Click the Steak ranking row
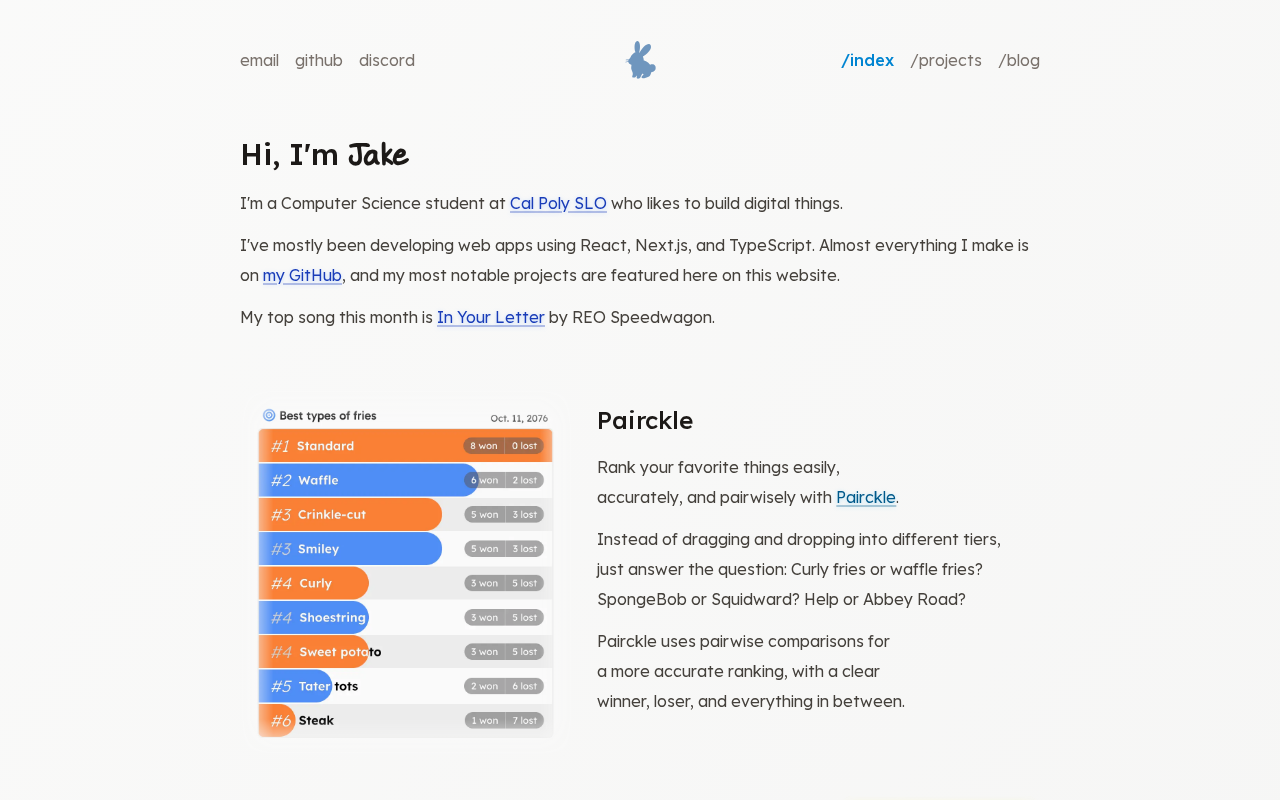 (x=405, y=720)
